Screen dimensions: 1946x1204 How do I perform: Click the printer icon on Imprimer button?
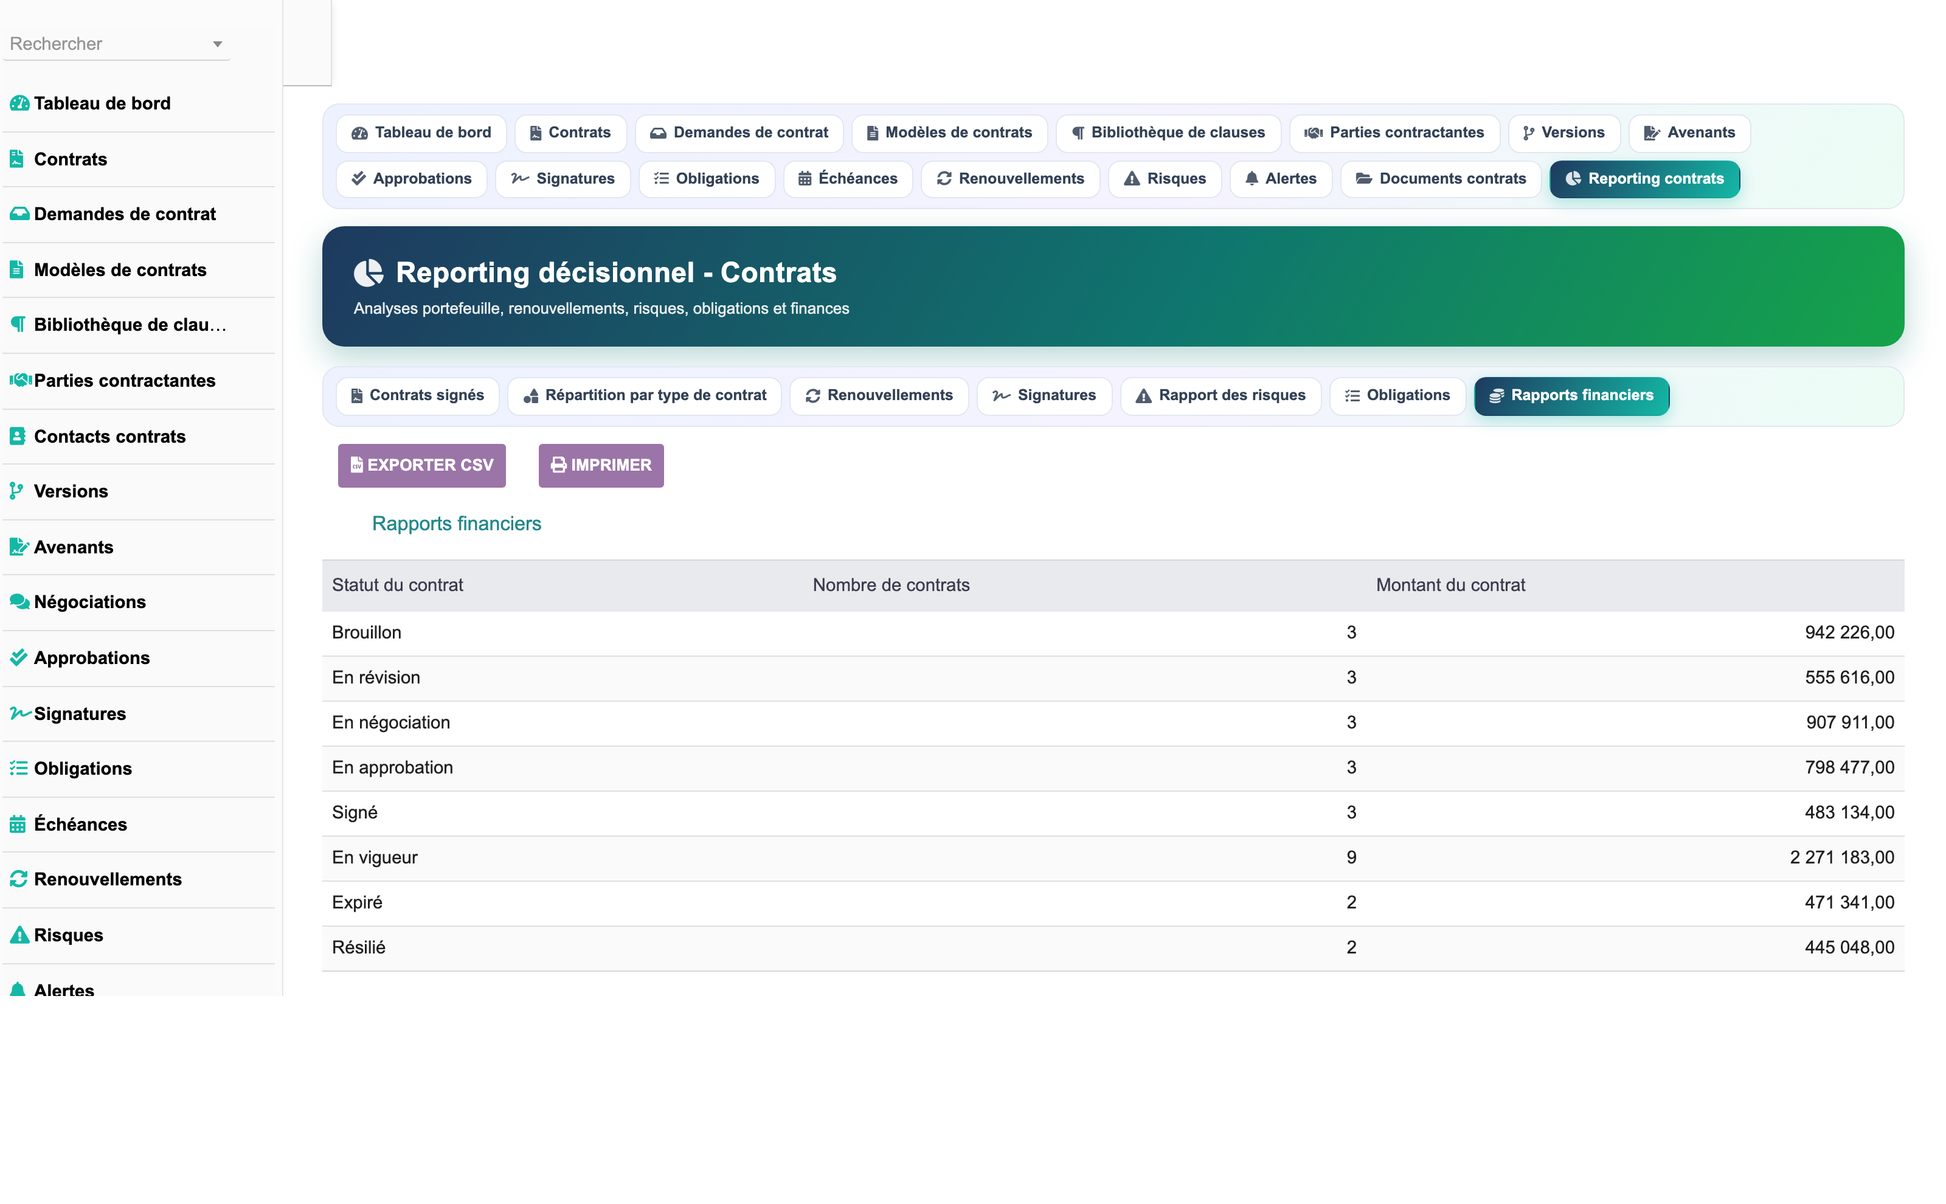tap(558, 465)
